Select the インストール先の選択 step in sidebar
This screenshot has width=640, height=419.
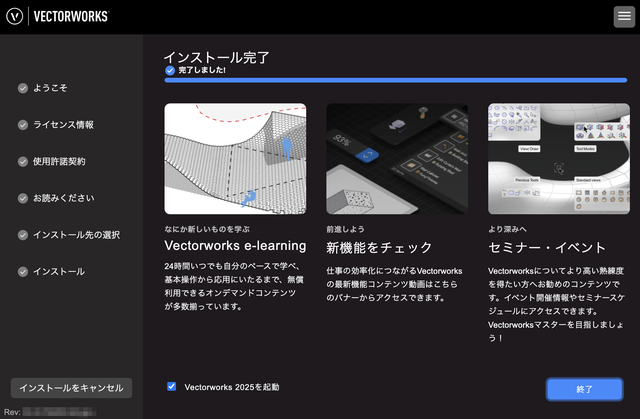[76, 235]
